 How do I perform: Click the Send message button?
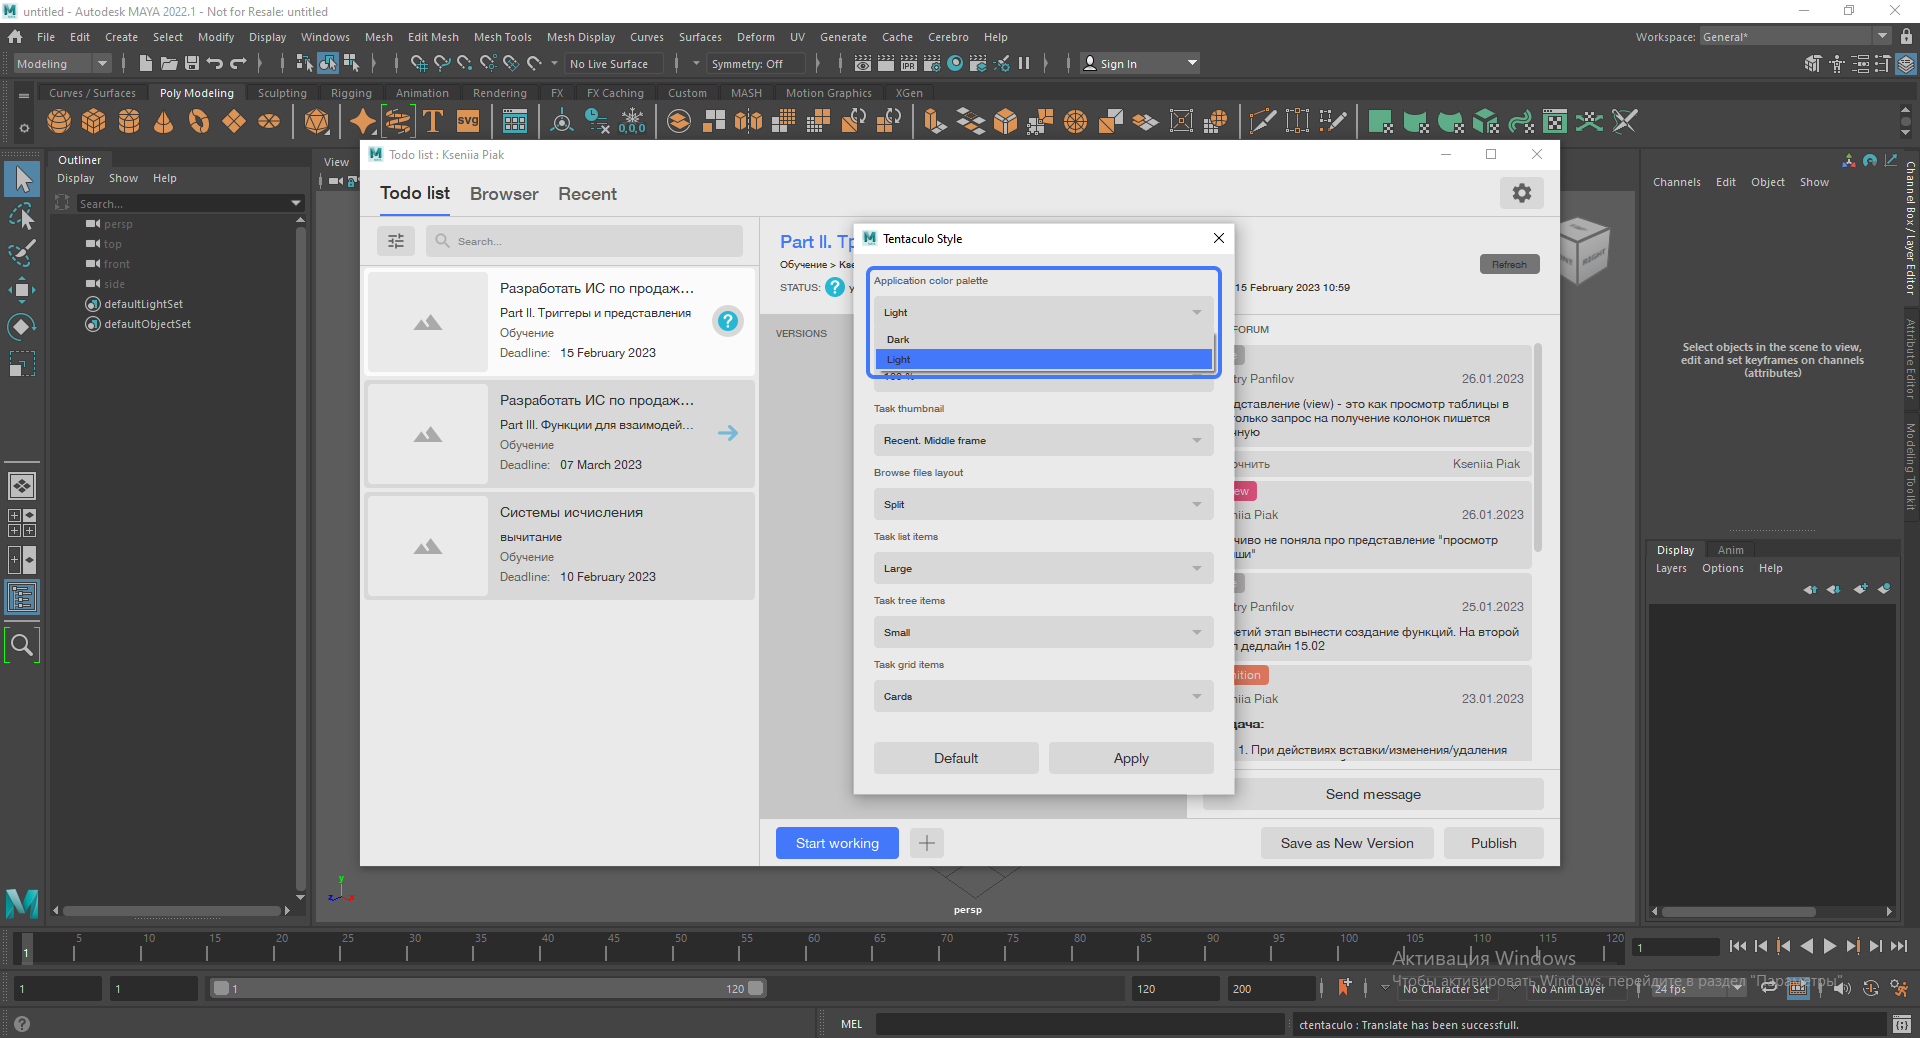click(1373, 794)
